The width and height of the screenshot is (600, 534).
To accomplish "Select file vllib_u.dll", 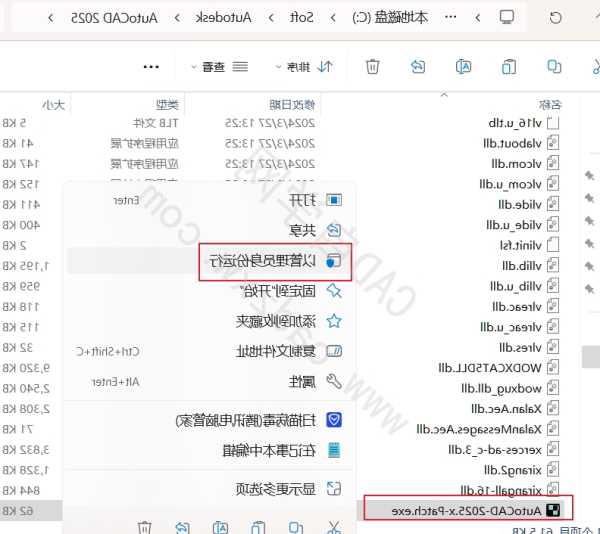I will pos(515,286).
